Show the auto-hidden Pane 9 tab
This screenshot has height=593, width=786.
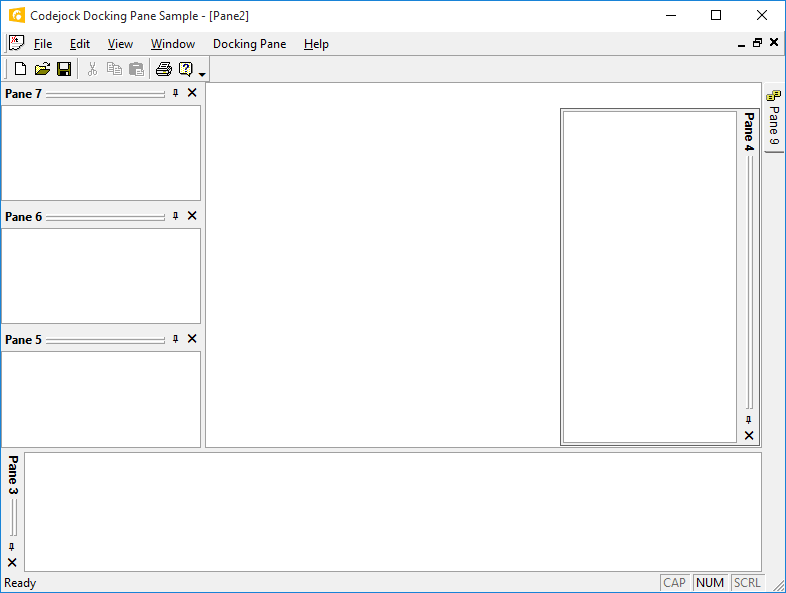coord(774,118)
